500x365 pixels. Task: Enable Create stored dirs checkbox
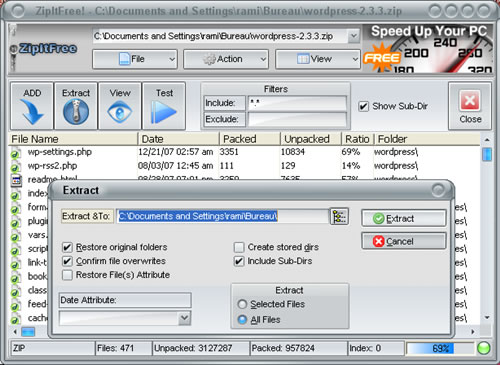point(239,247)
